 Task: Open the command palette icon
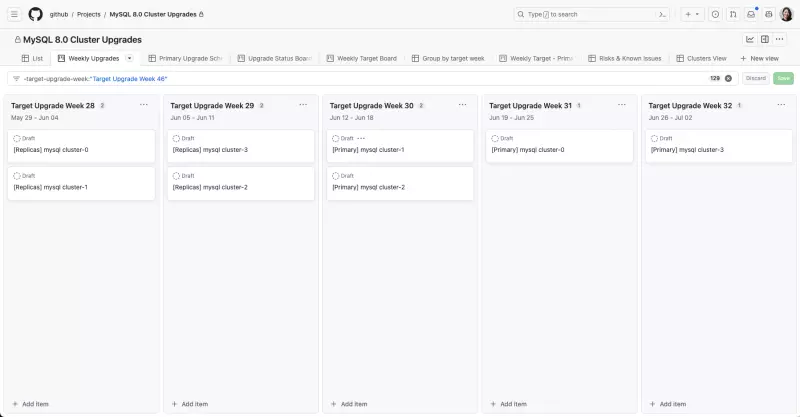(x=662, y=14)
